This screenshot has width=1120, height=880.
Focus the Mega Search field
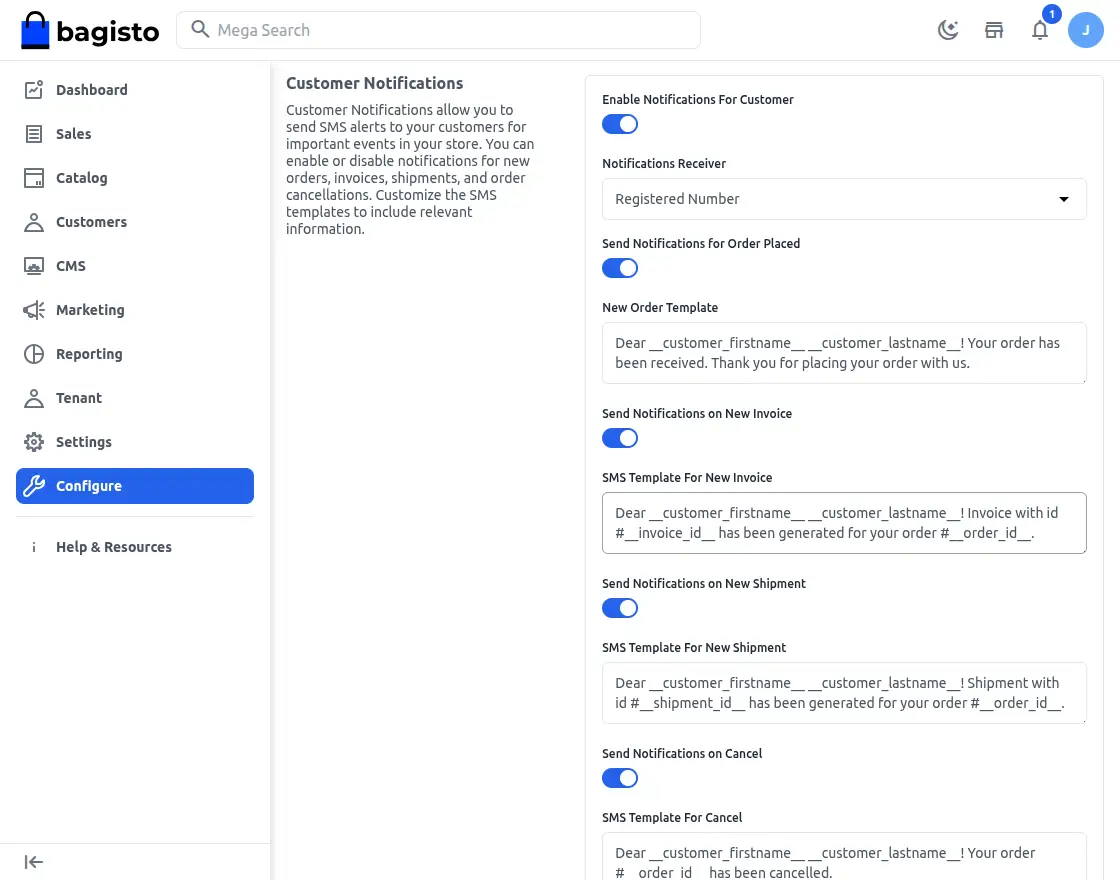tap(438, 30)
